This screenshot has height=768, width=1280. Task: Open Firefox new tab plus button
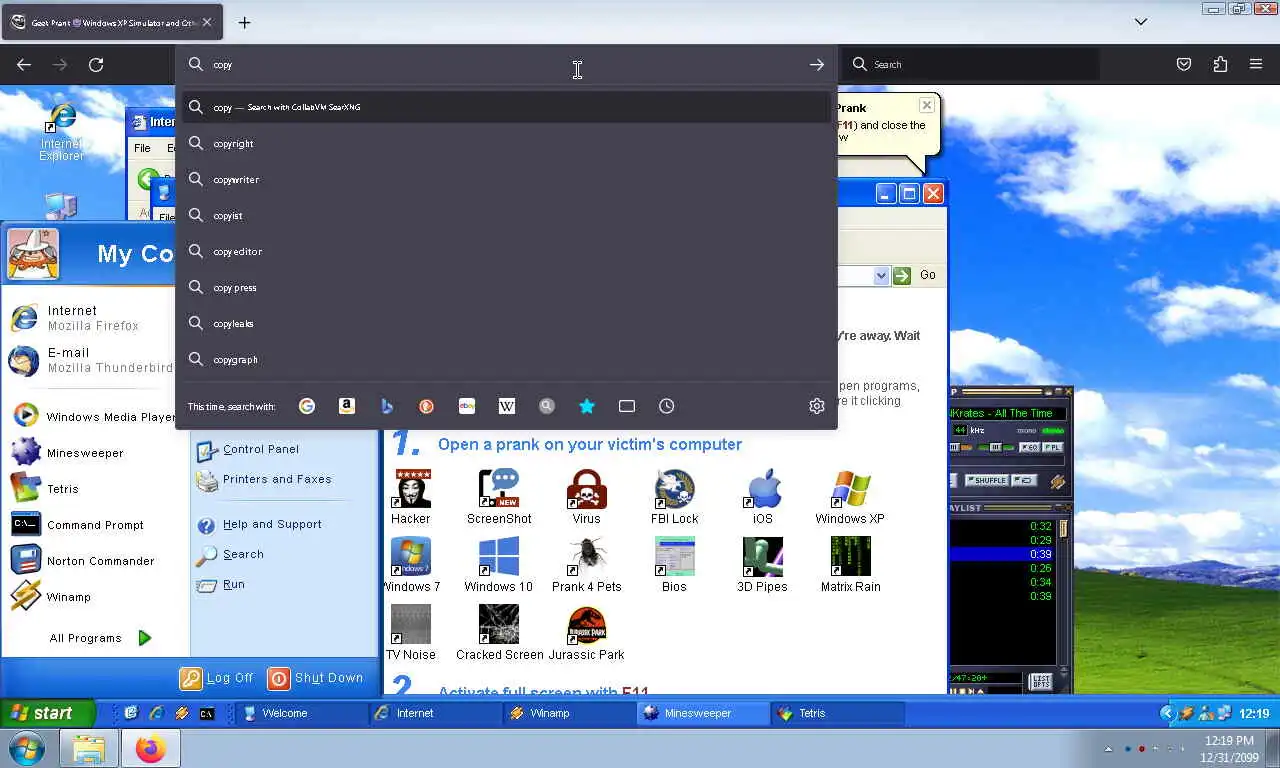click(244, 22)
